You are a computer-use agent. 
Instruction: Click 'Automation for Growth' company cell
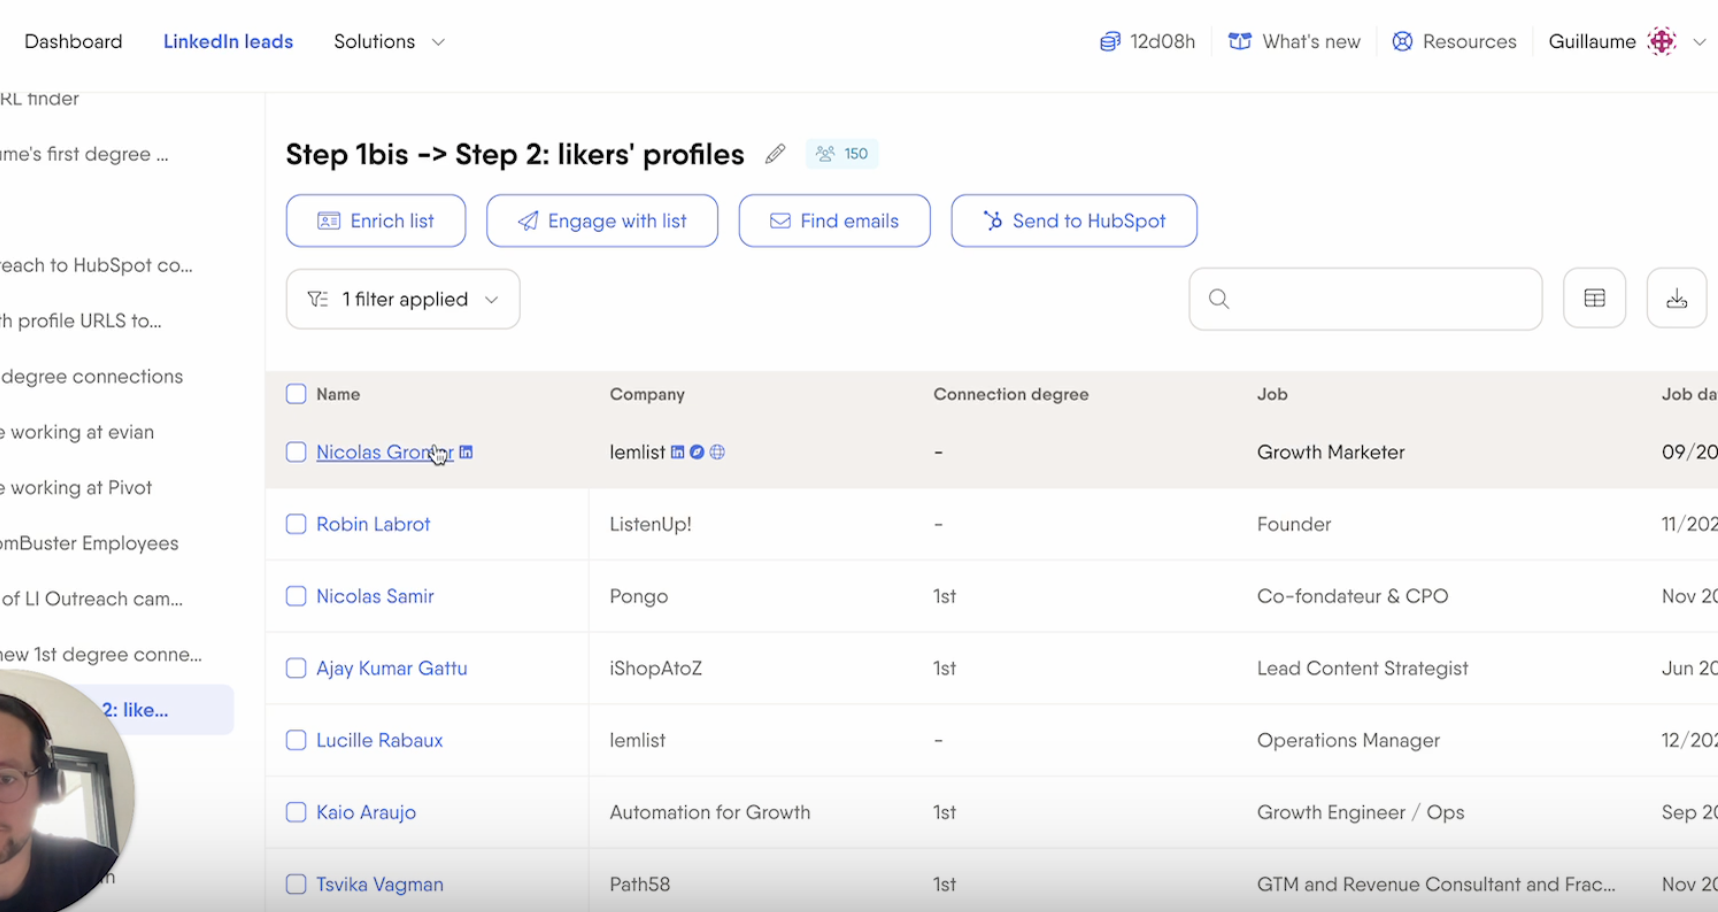point(710,812)
